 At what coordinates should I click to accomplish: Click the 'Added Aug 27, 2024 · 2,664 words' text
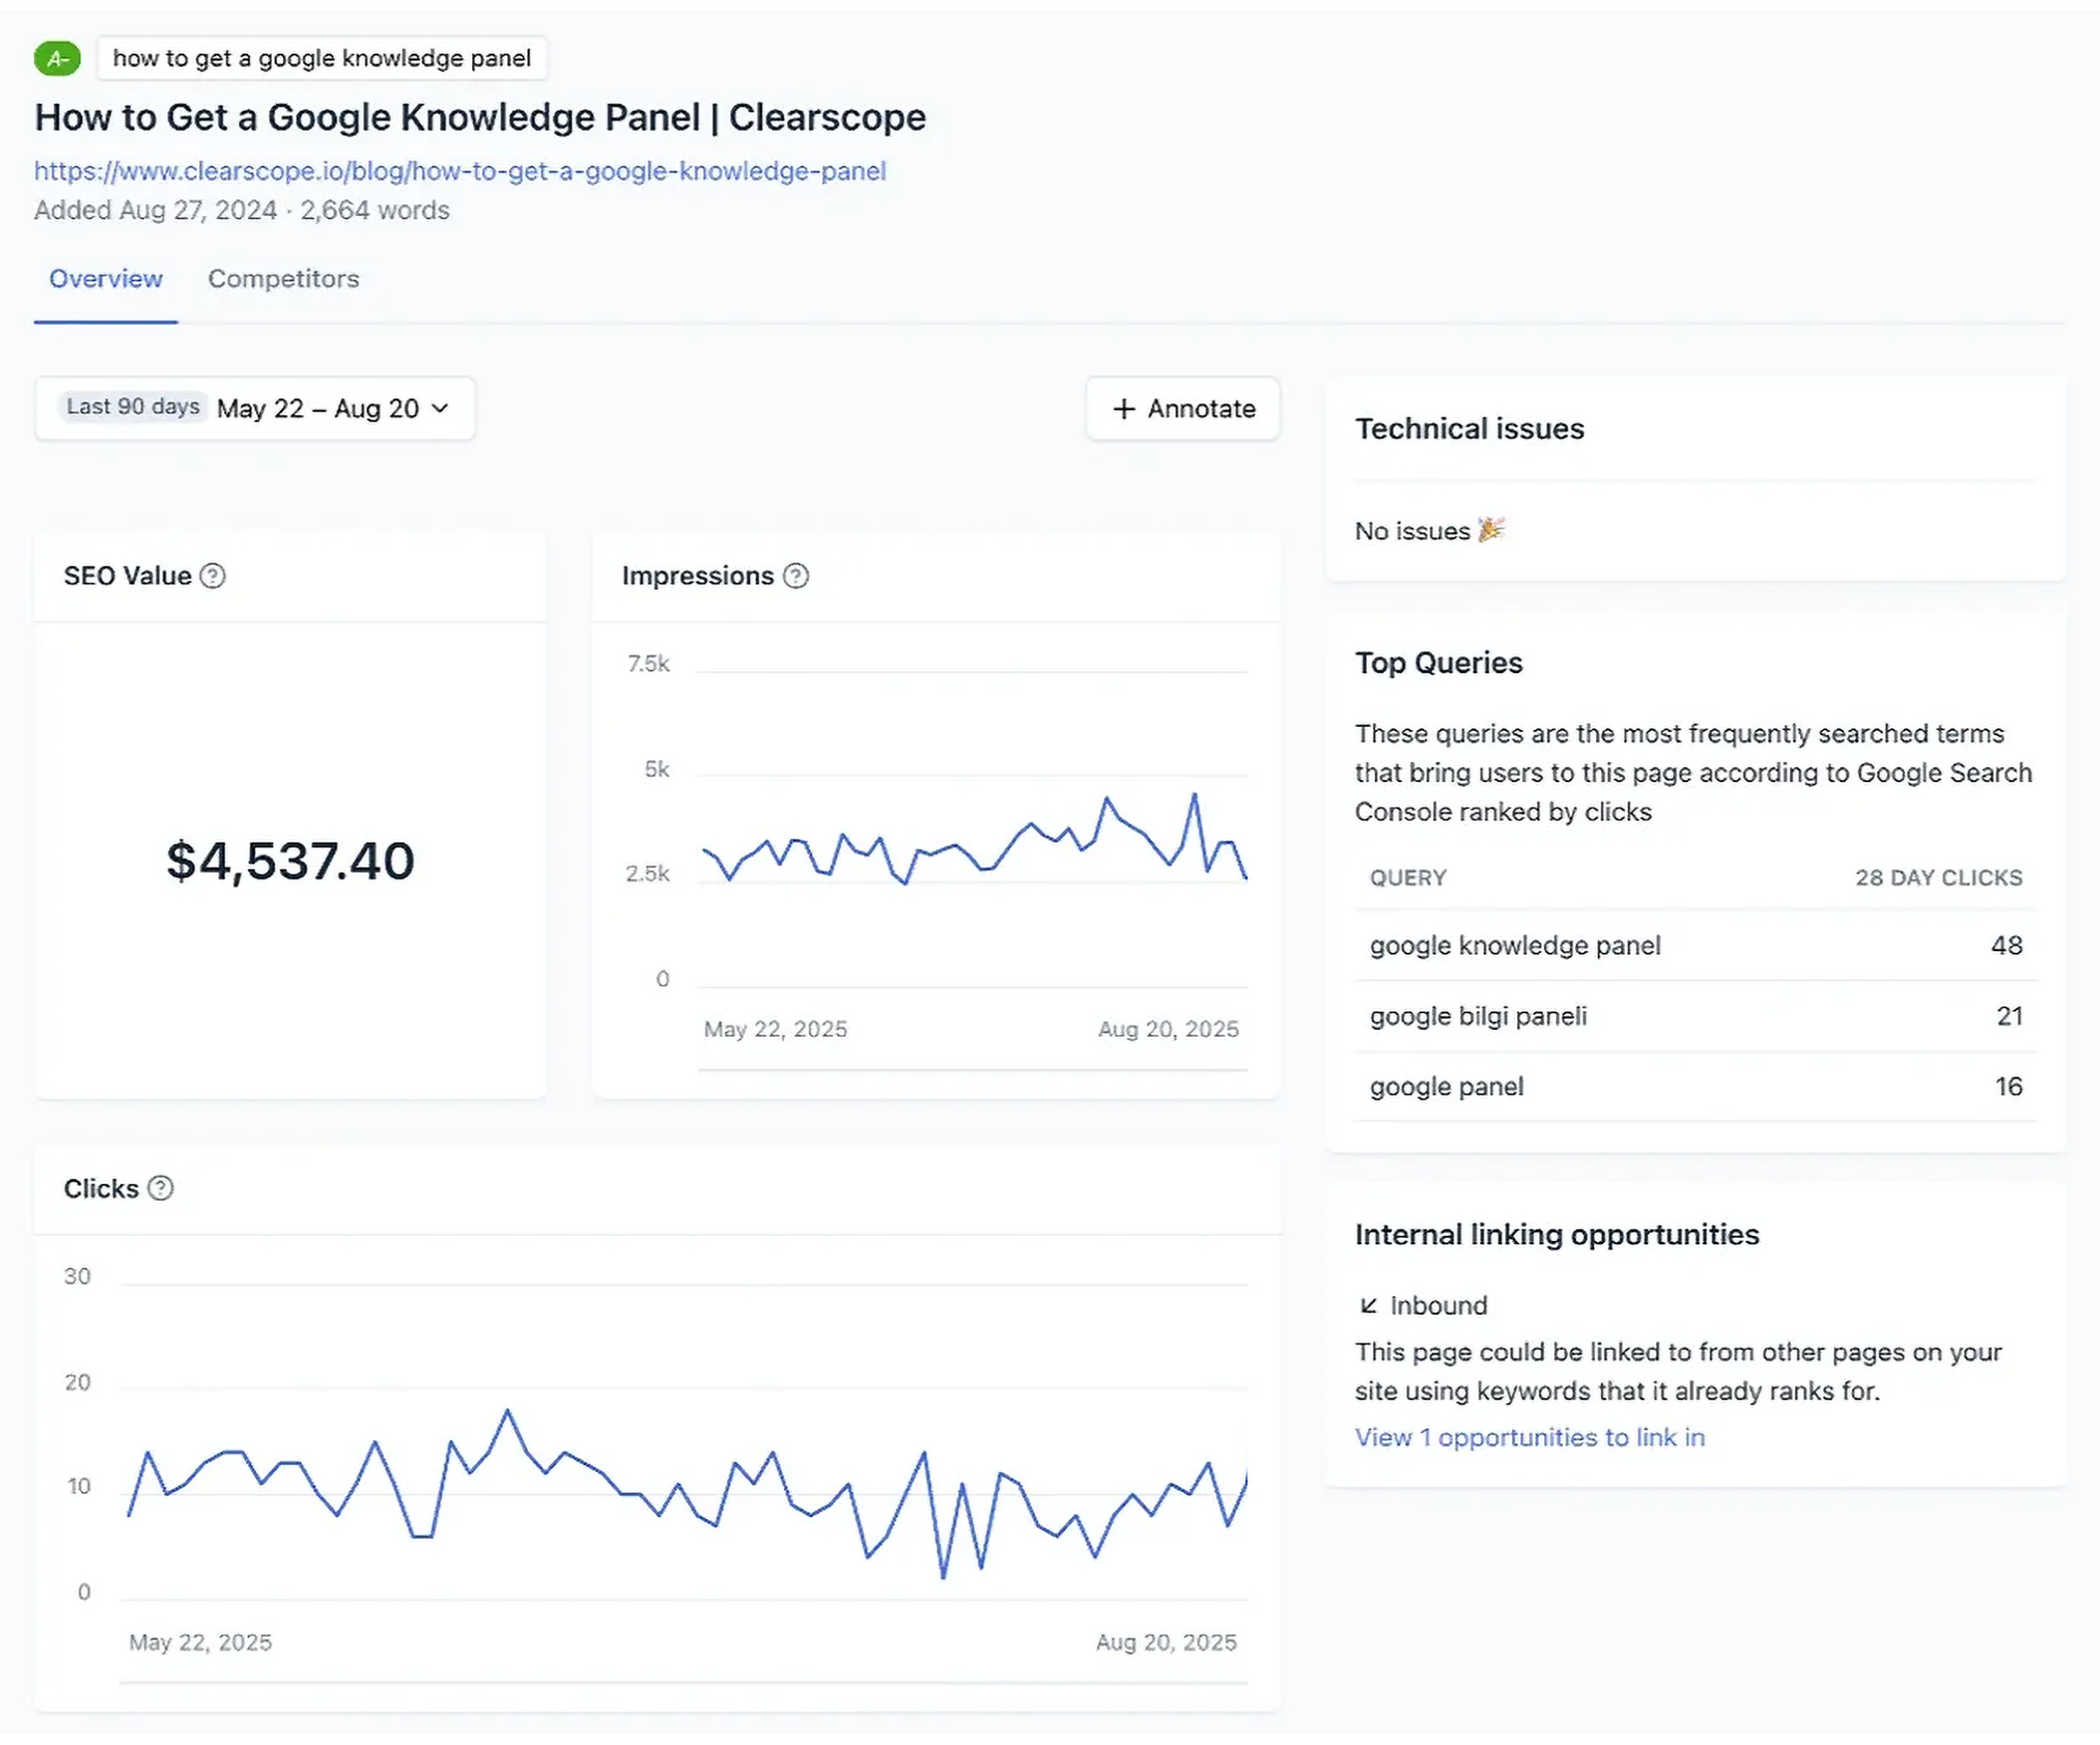click(x=242, y=210)
